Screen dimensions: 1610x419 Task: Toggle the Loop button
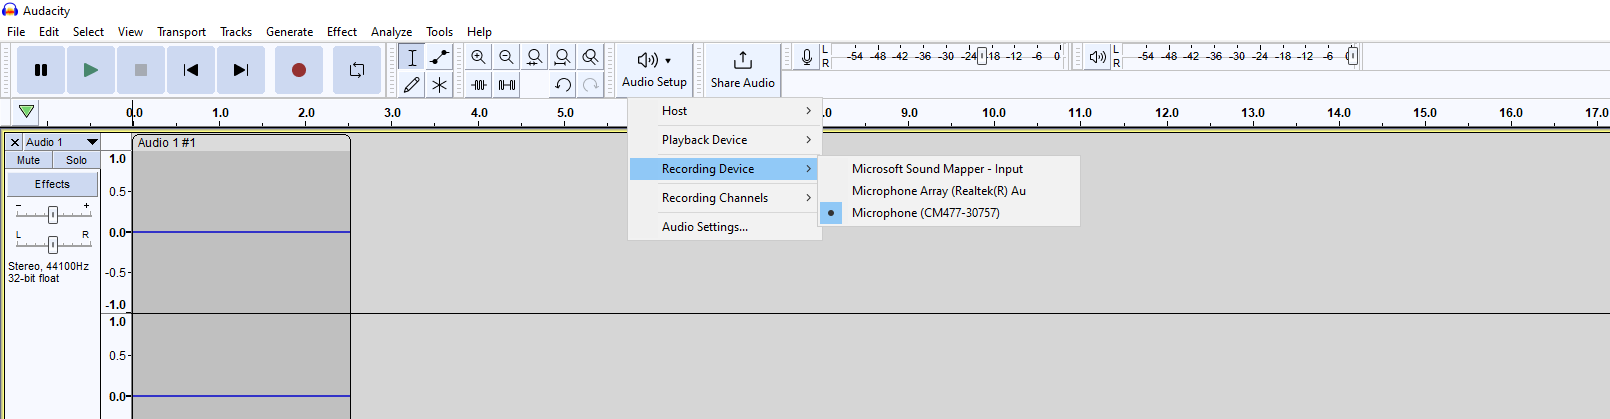pyautogui.click(x=357, y=70)
